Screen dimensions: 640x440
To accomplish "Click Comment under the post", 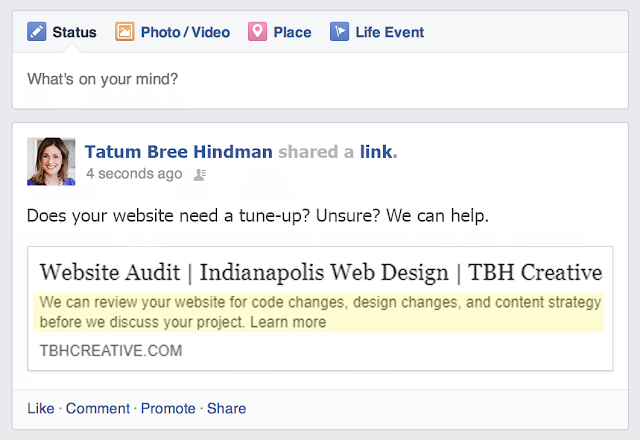I will (x=98, y=408).
